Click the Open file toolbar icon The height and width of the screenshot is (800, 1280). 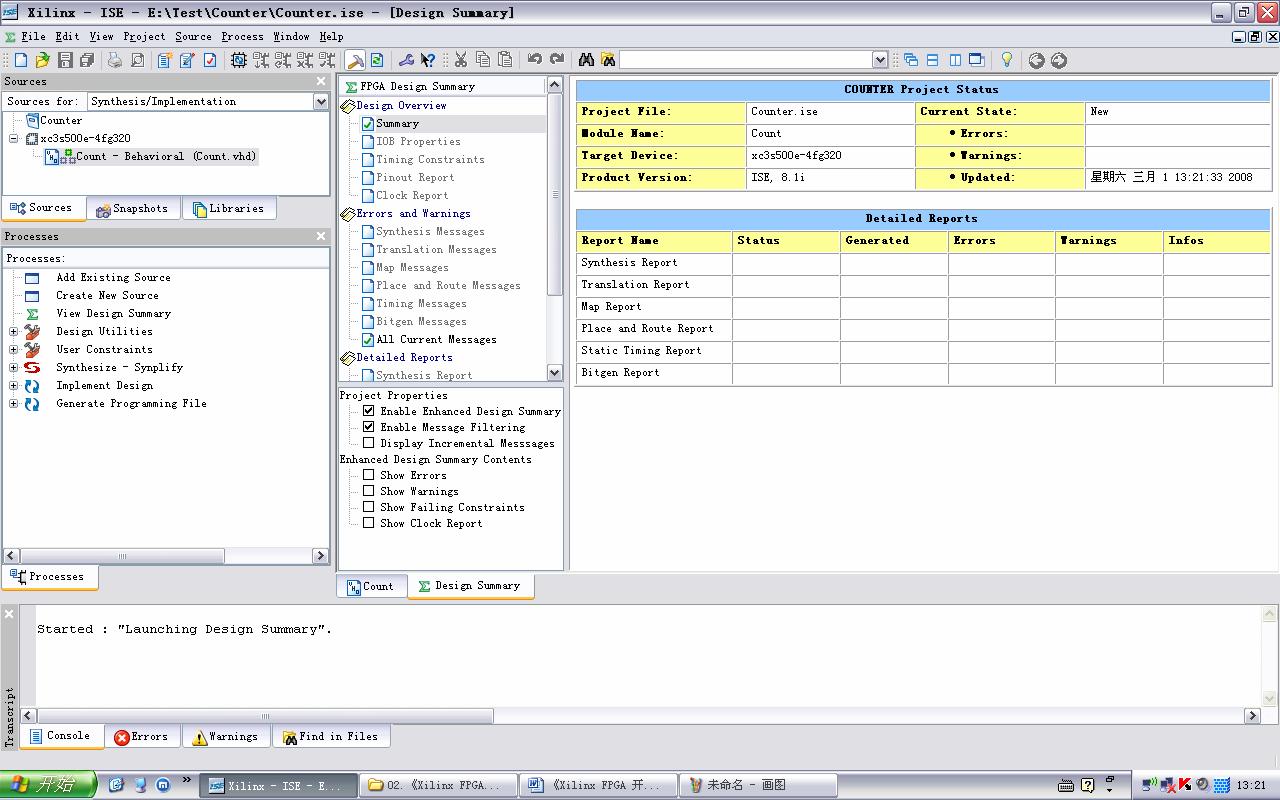pos(42,60)
